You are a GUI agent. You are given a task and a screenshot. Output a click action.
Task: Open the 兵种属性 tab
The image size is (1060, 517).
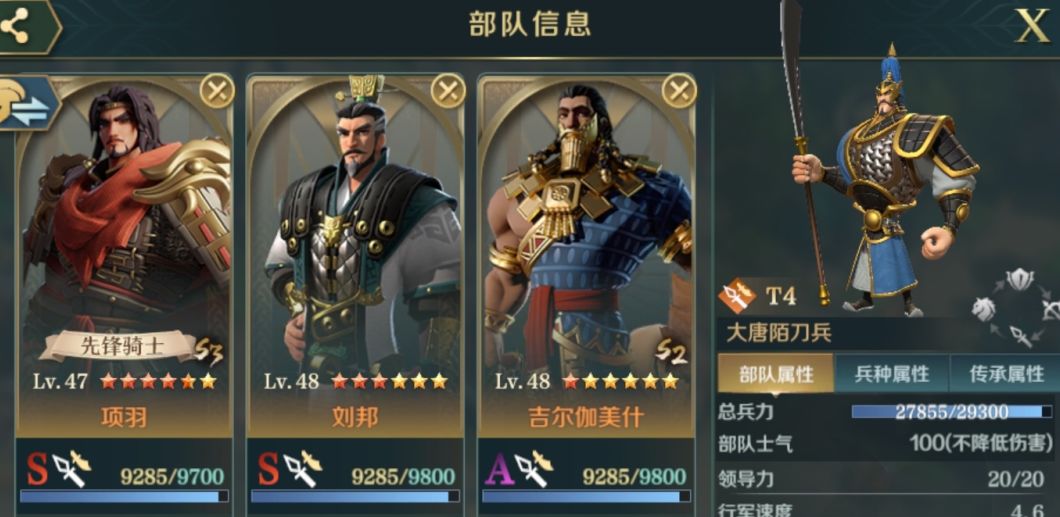click(x=892, y=374)
